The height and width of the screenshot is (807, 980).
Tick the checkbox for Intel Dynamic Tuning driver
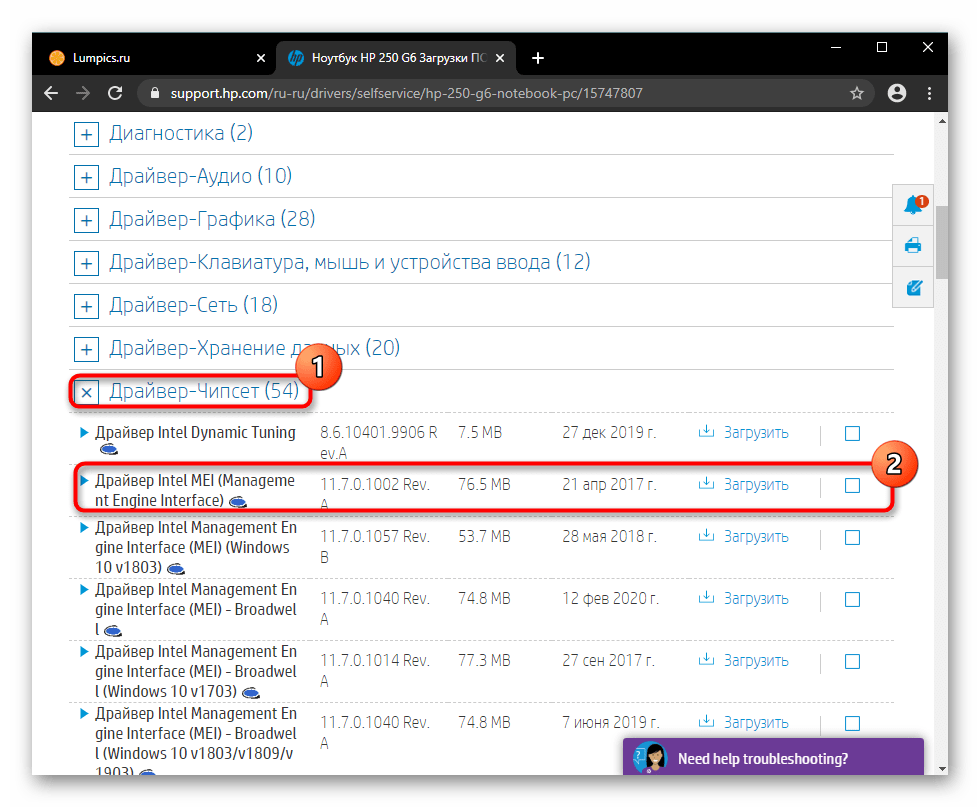(x=852, y=433)
